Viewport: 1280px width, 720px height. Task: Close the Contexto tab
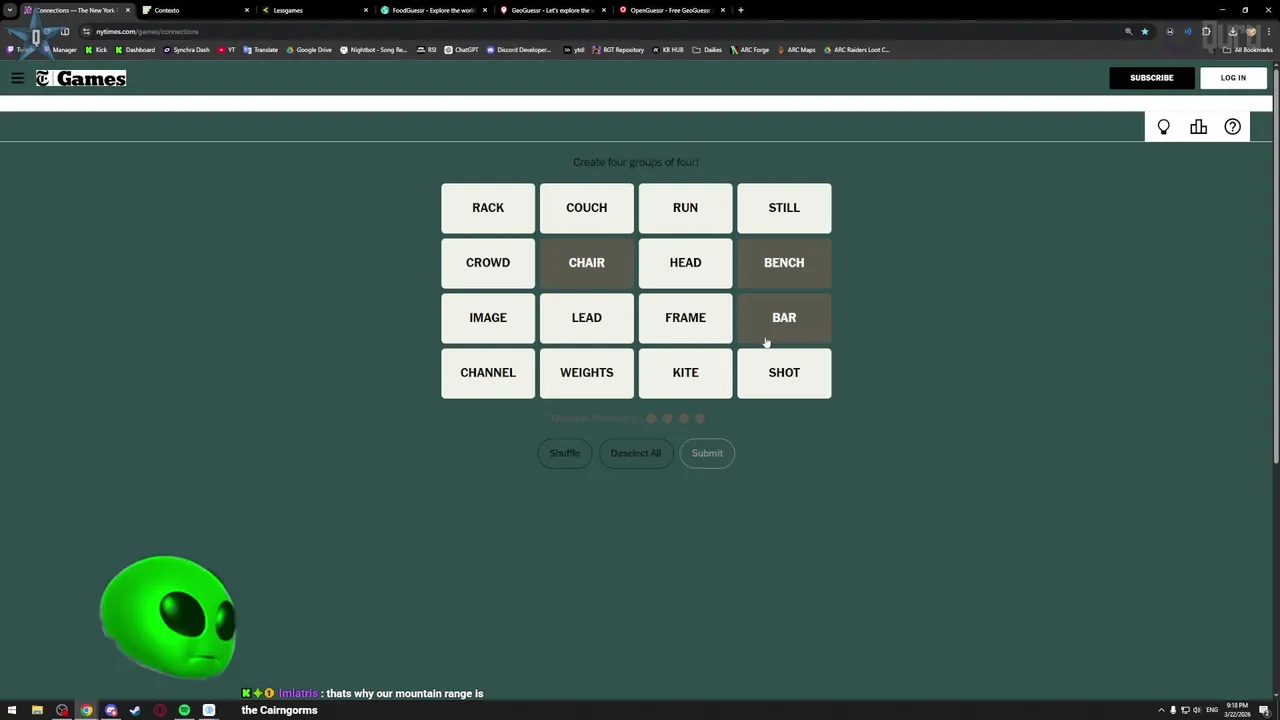[247, 10]
